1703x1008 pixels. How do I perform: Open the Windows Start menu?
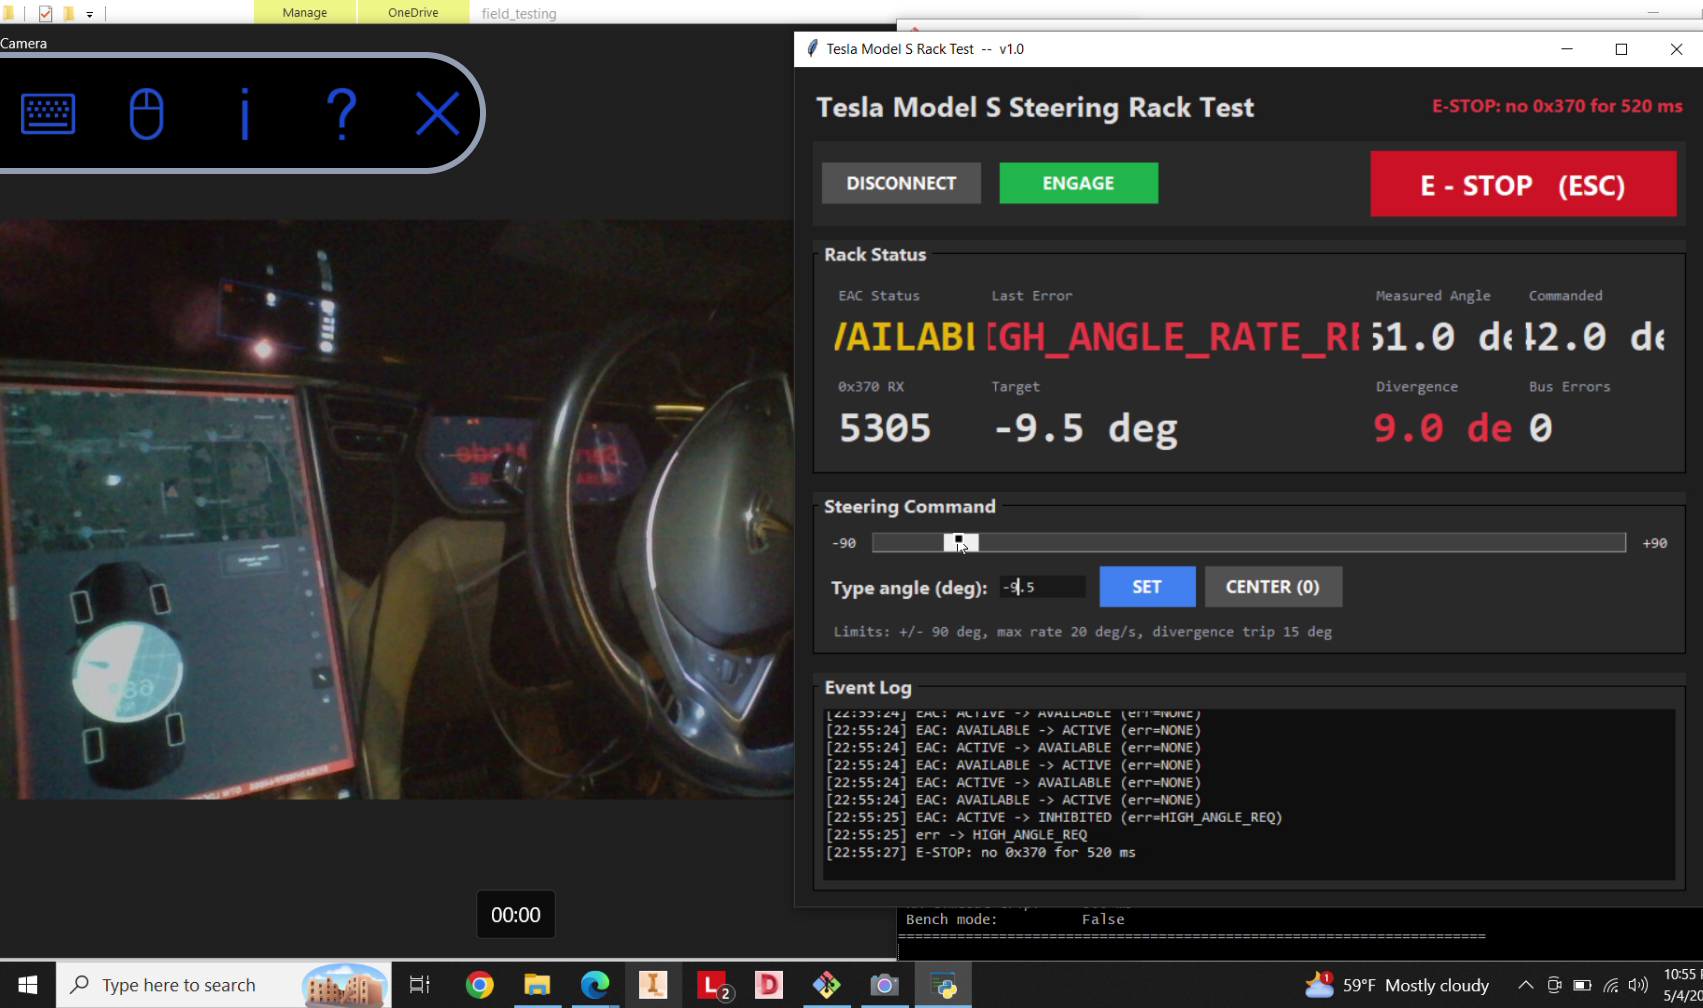(x=27, y=985)
